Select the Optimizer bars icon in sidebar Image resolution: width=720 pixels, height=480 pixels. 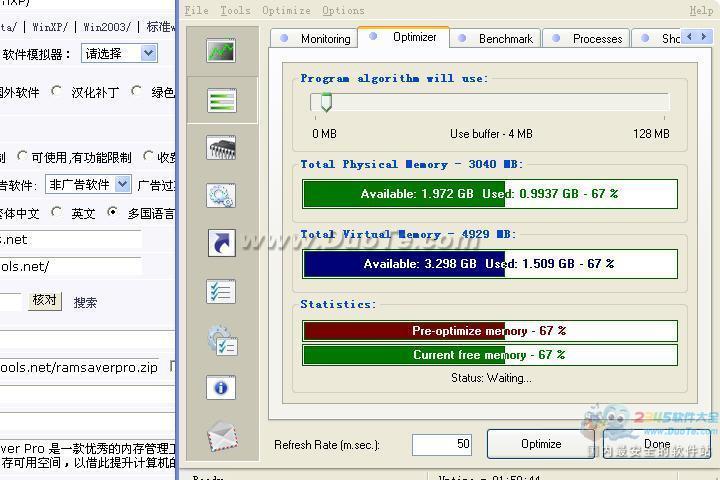coord(221,100)
